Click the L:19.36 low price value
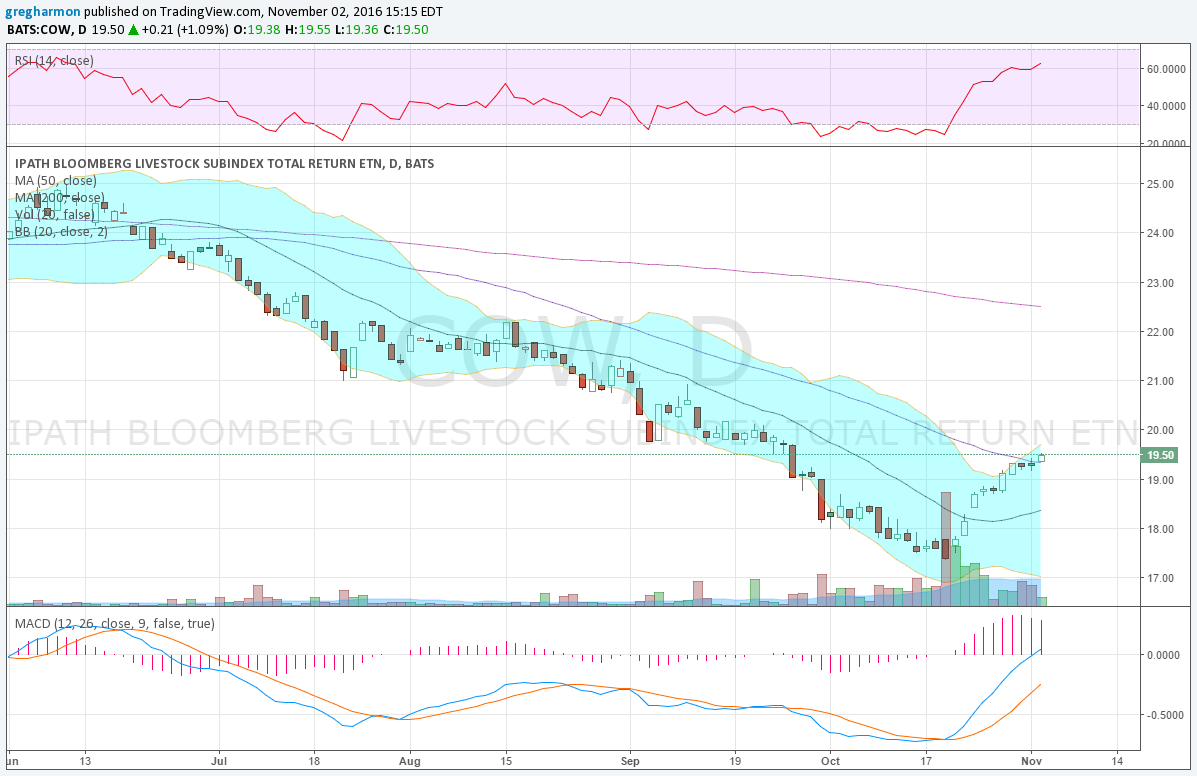Image resolution: width=1197 pixels, height=776 pixels. (x=357, y=30)
